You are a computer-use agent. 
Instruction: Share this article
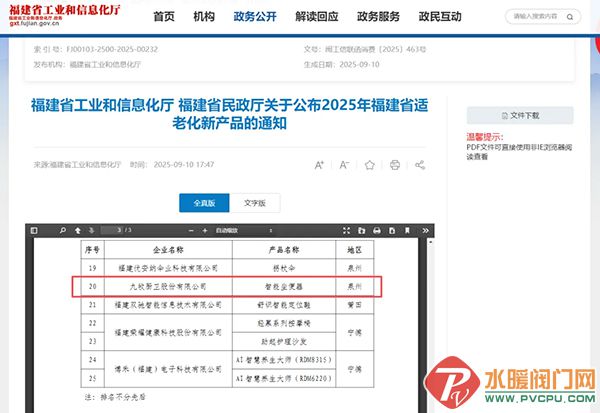[420, 165]
